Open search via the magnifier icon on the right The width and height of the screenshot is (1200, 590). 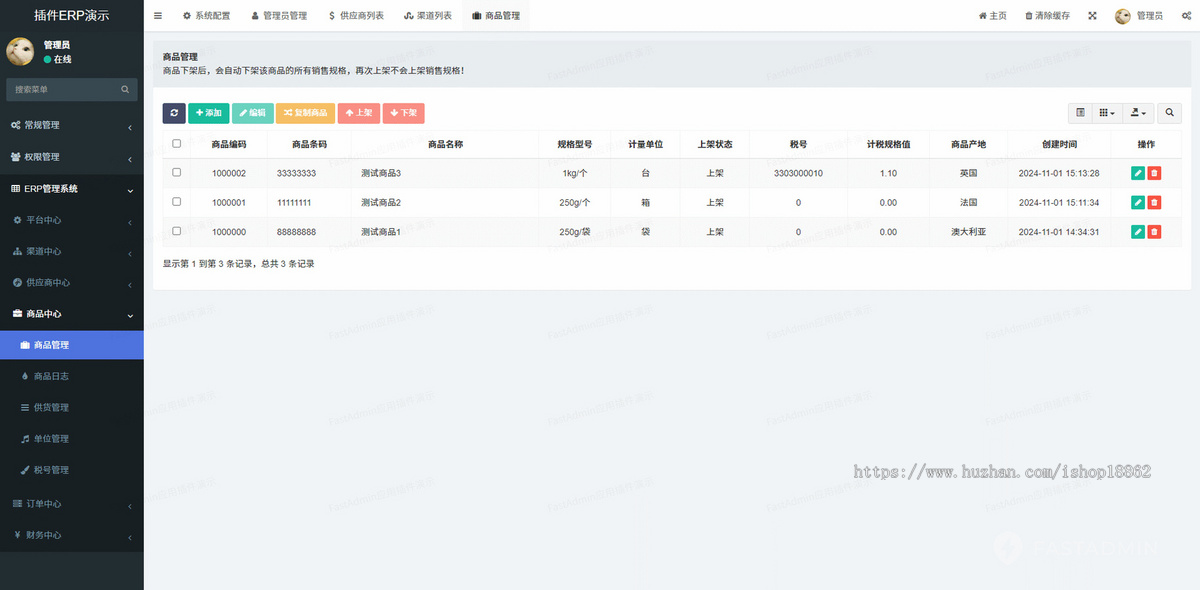1169,113
